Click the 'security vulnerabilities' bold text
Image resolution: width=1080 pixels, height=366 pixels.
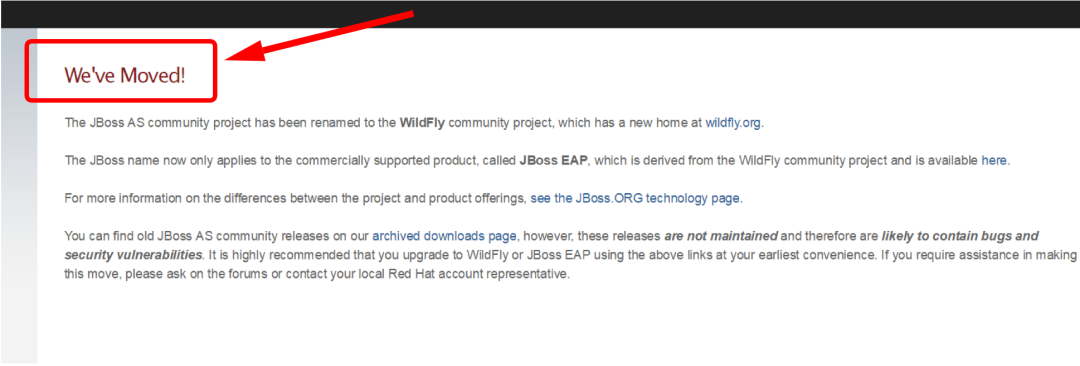coord(133,255)
